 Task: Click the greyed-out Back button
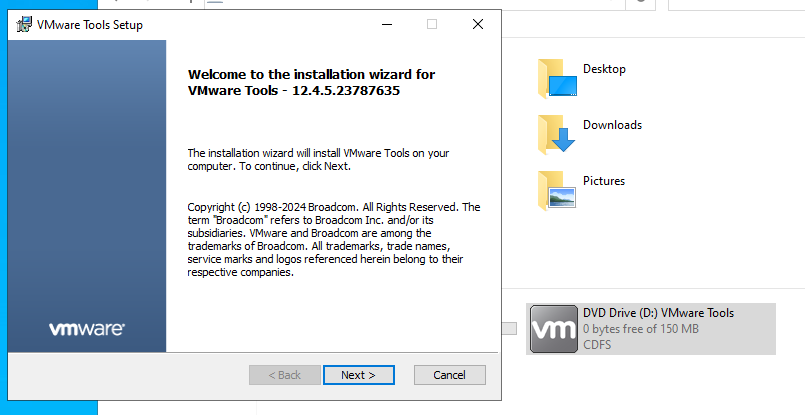pos(285,375)
